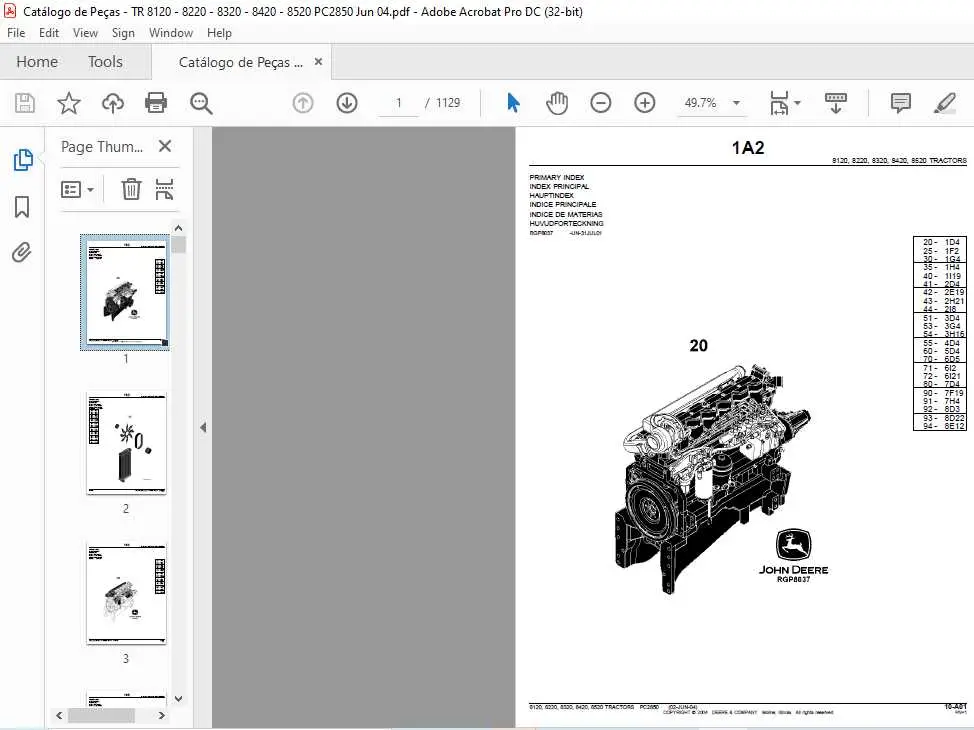974x730 pixels.
Task: Click the thumbnails scroll up arrow
Action: pos(178,228)
